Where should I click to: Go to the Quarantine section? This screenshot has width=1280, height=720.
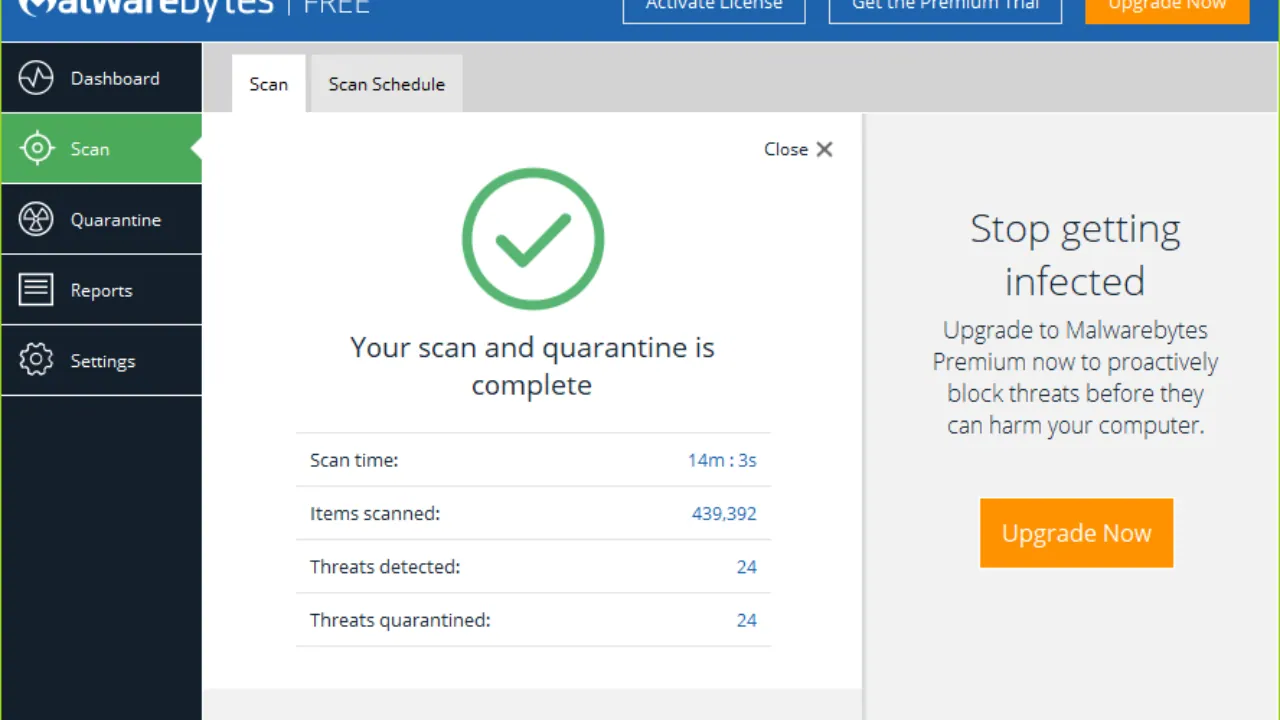(101, 220)
